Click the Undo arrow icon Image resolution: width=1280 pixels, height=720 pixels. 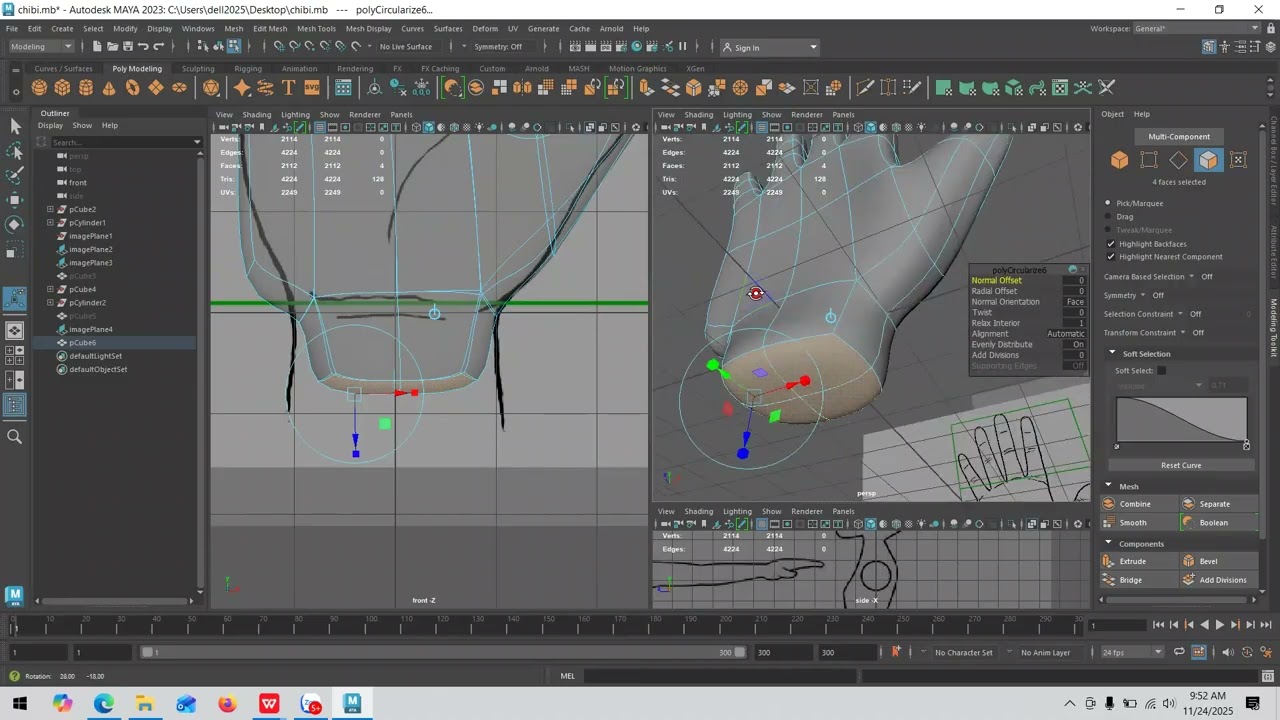pyautogui.click(x=143, y=47)
